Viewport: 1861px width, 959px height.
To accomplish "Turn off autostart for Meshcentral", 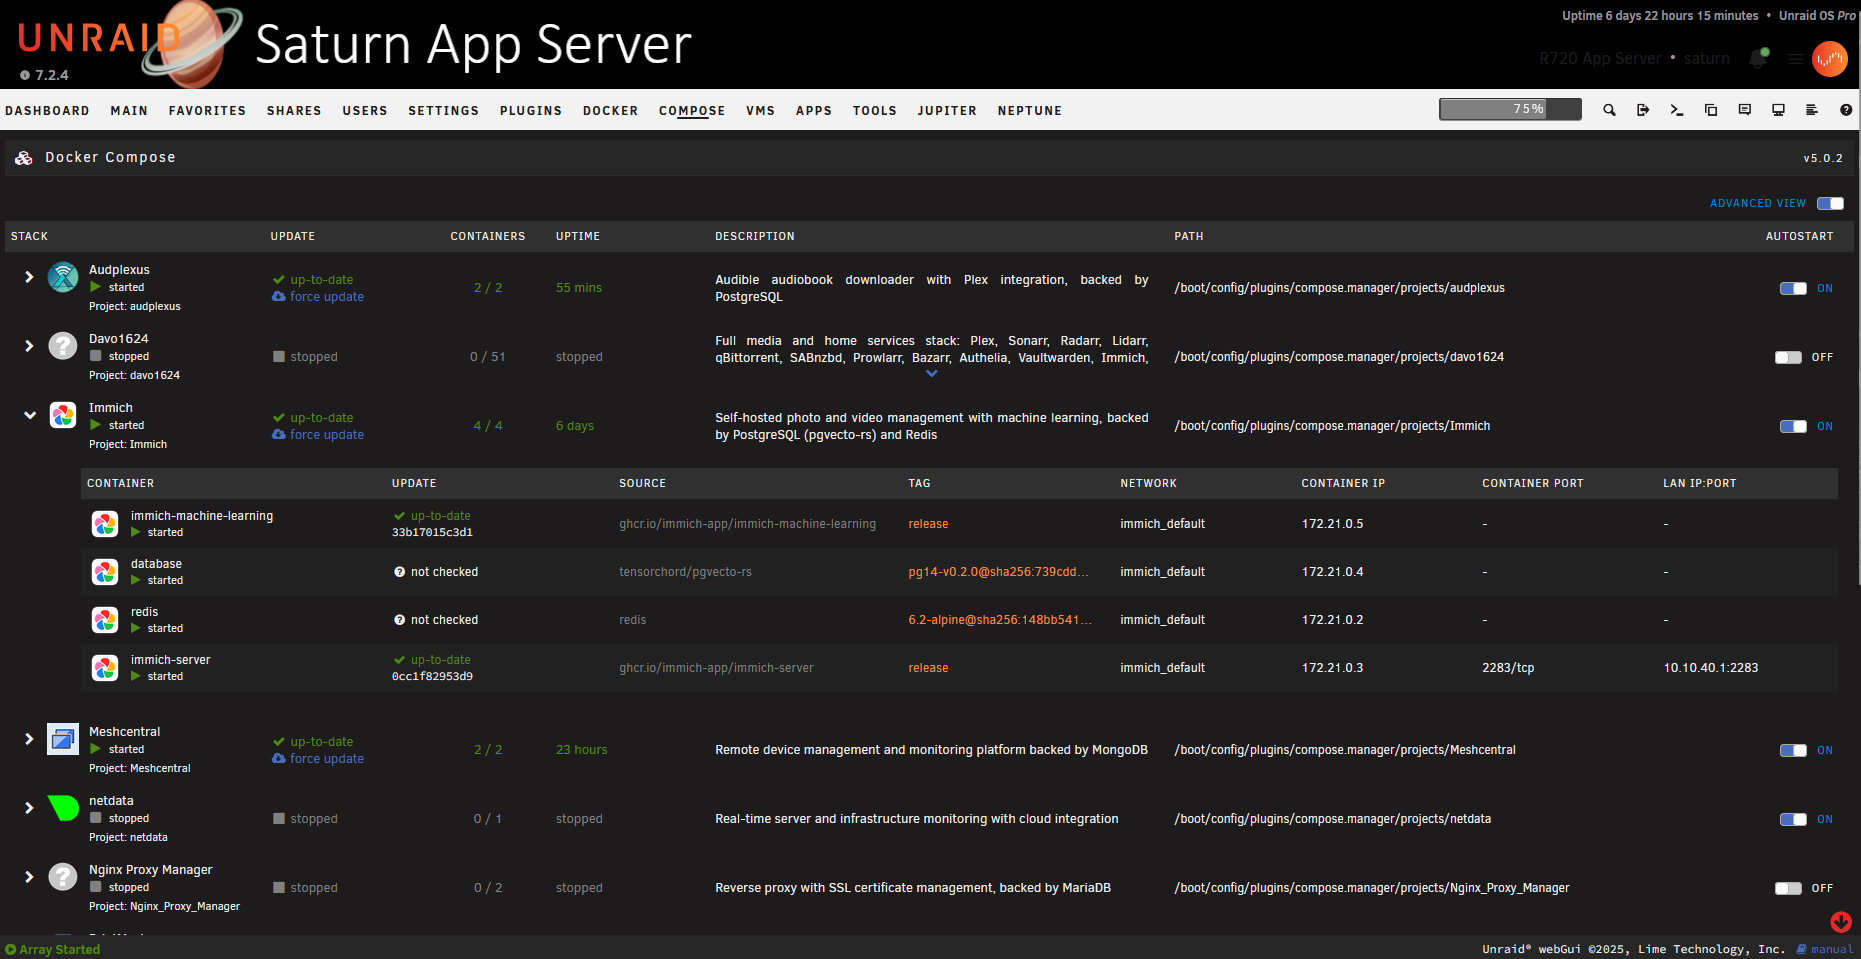I will [1793, 750].
